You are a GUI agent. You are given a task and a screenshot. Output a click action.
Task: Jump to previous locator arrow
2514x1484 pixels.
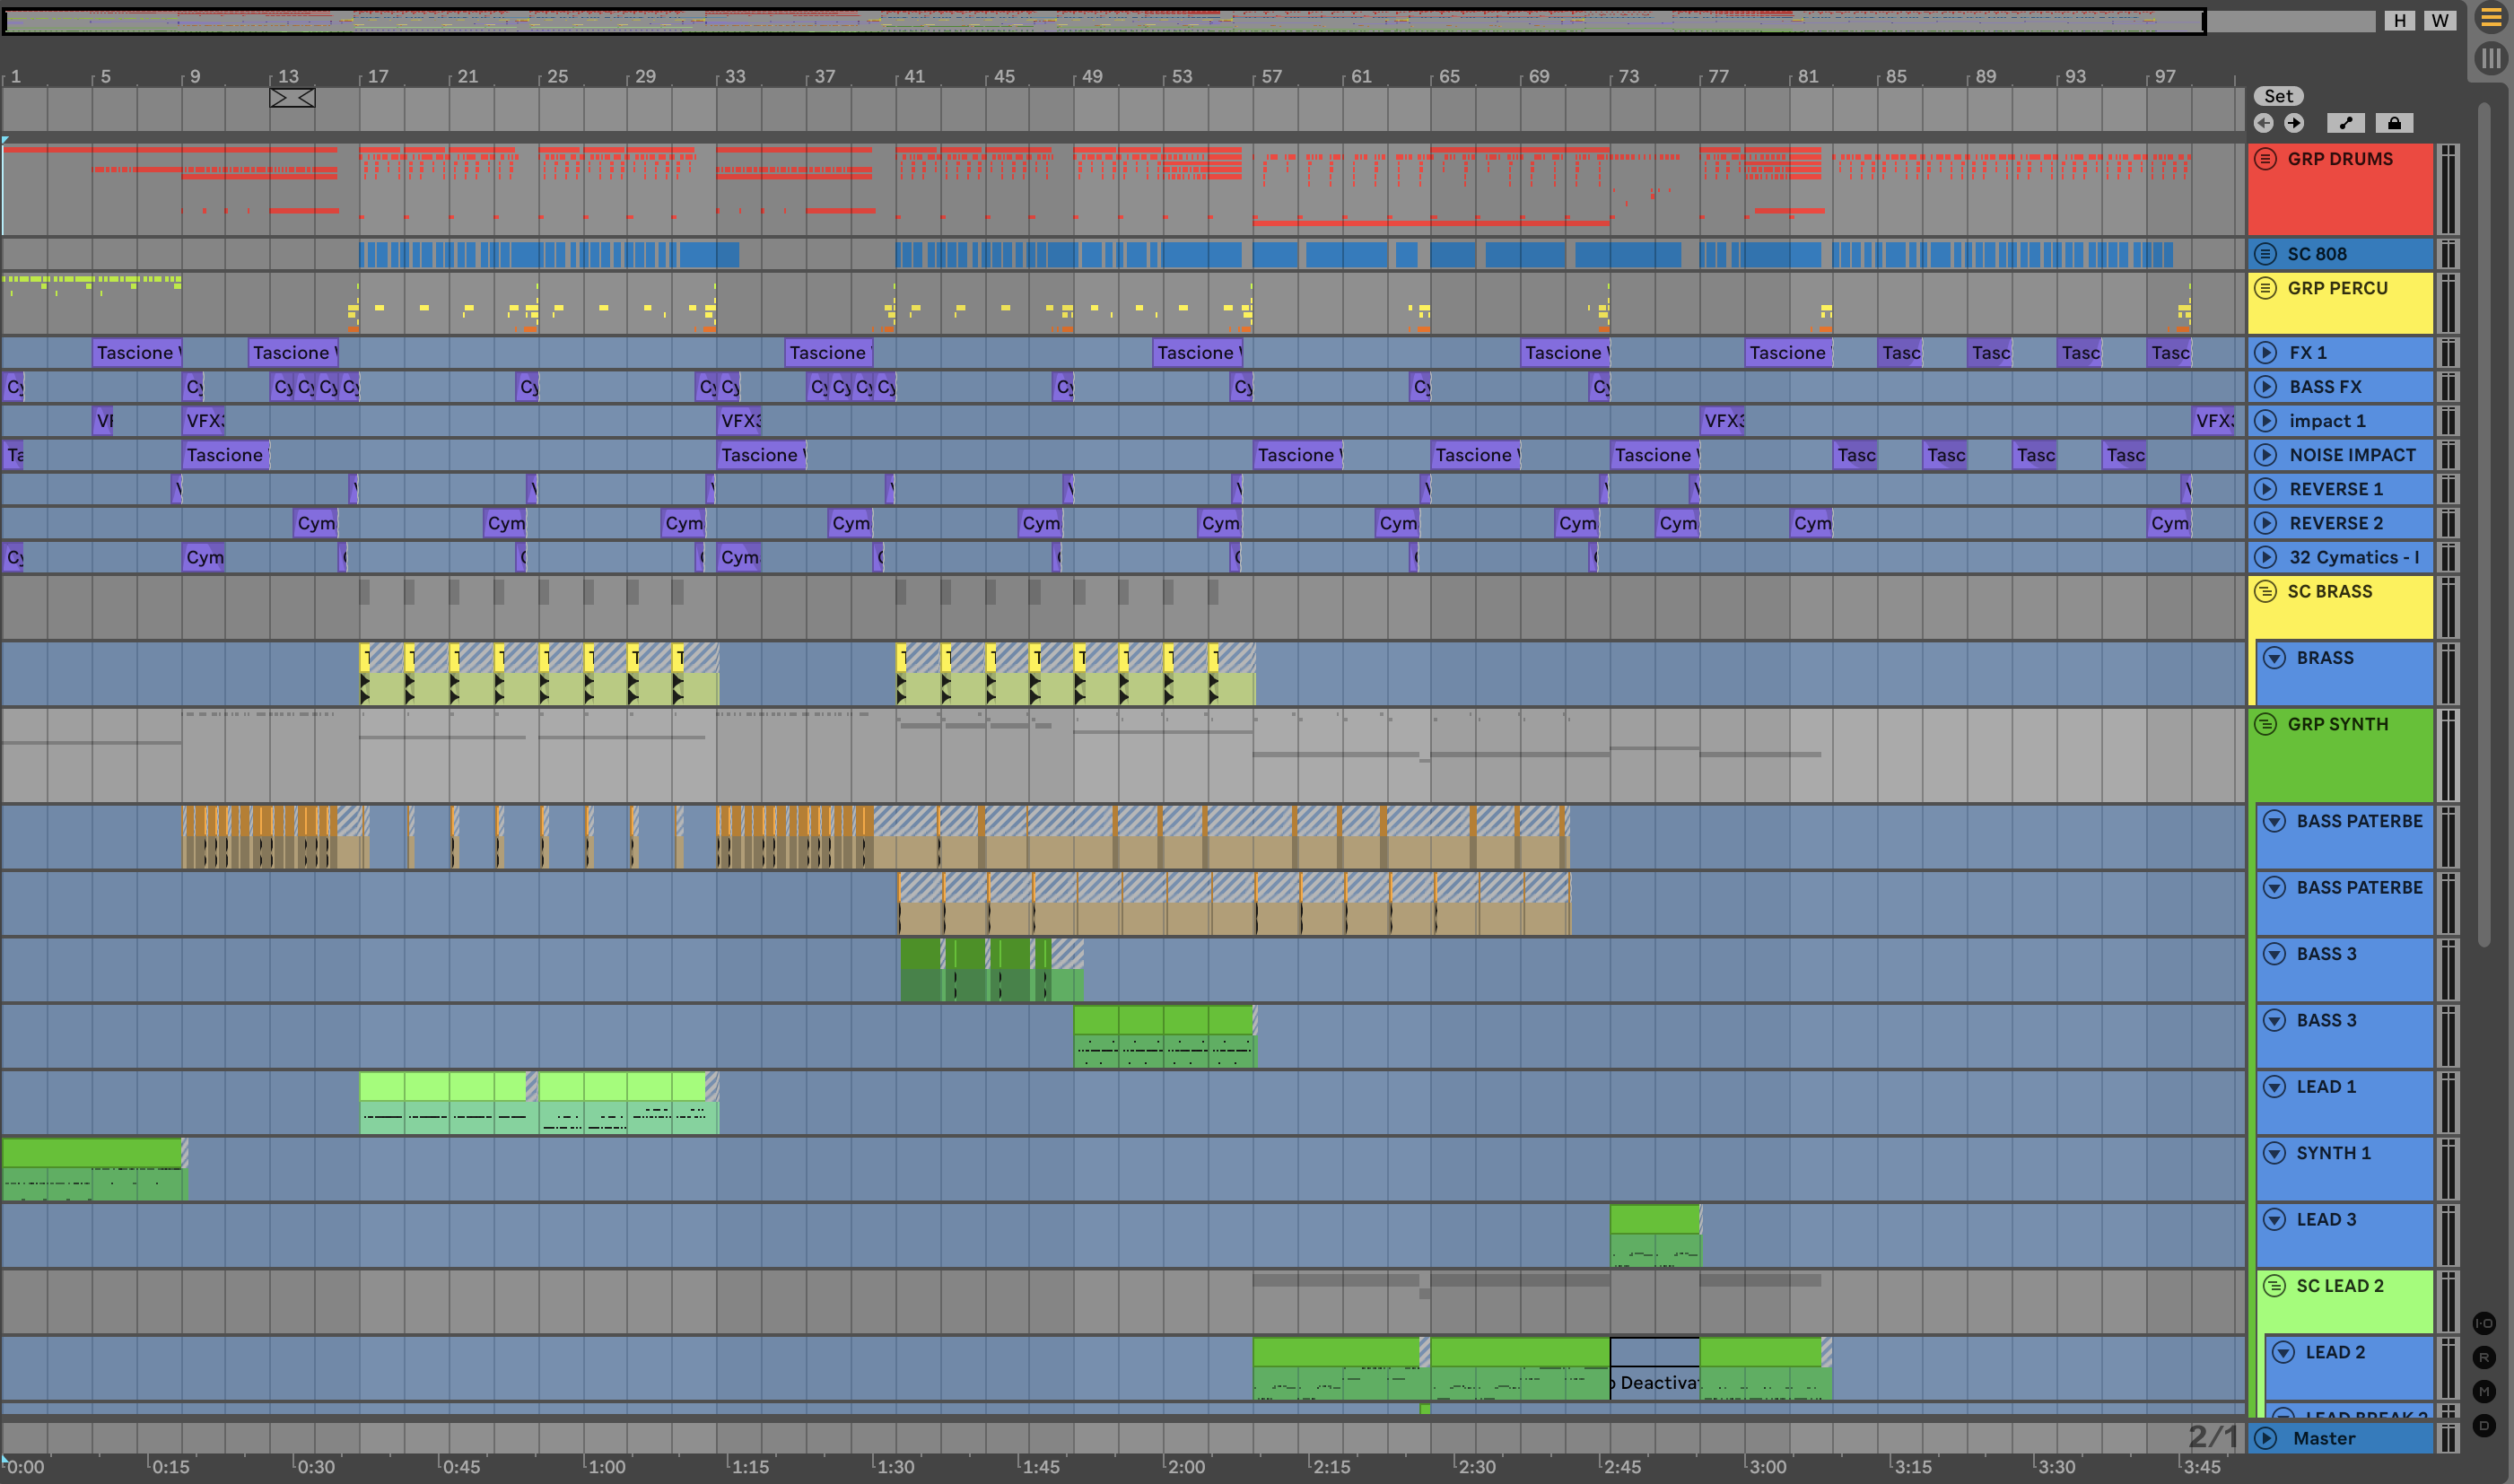pyautogui.click(x=2264, y=123)
